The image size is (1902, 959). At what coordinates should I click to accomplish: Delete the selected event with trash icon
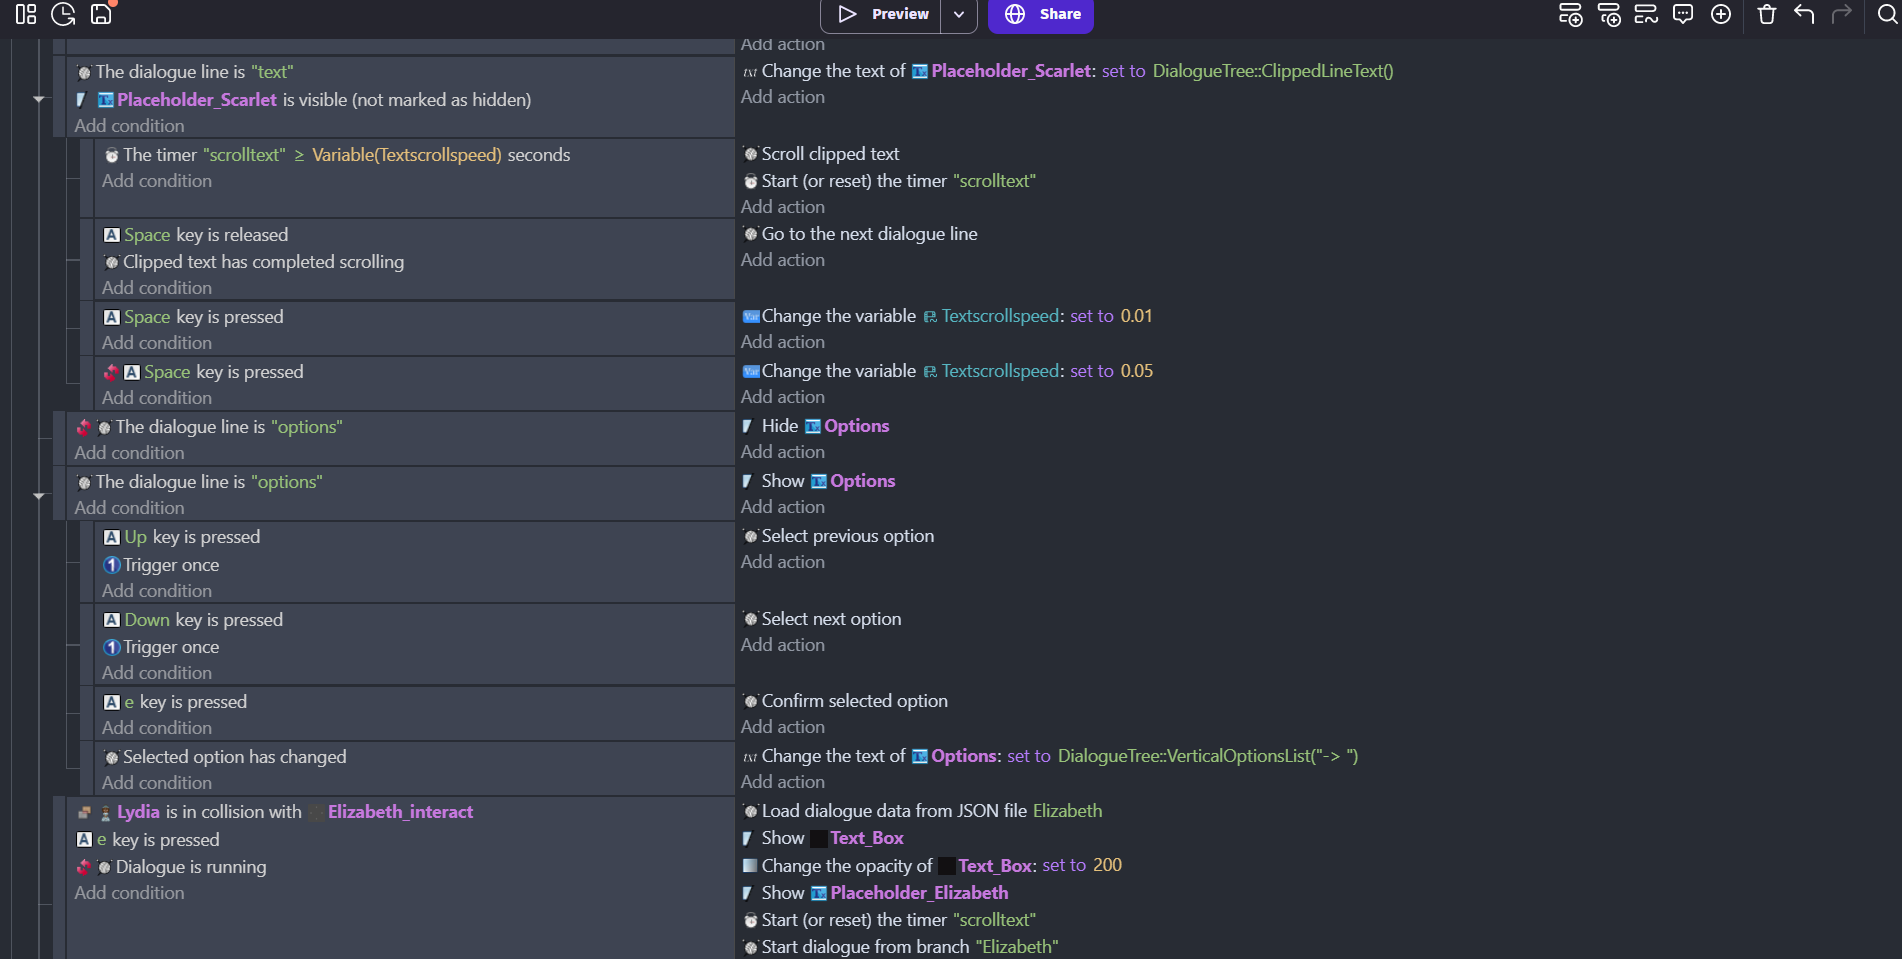tap(1767, 14)
